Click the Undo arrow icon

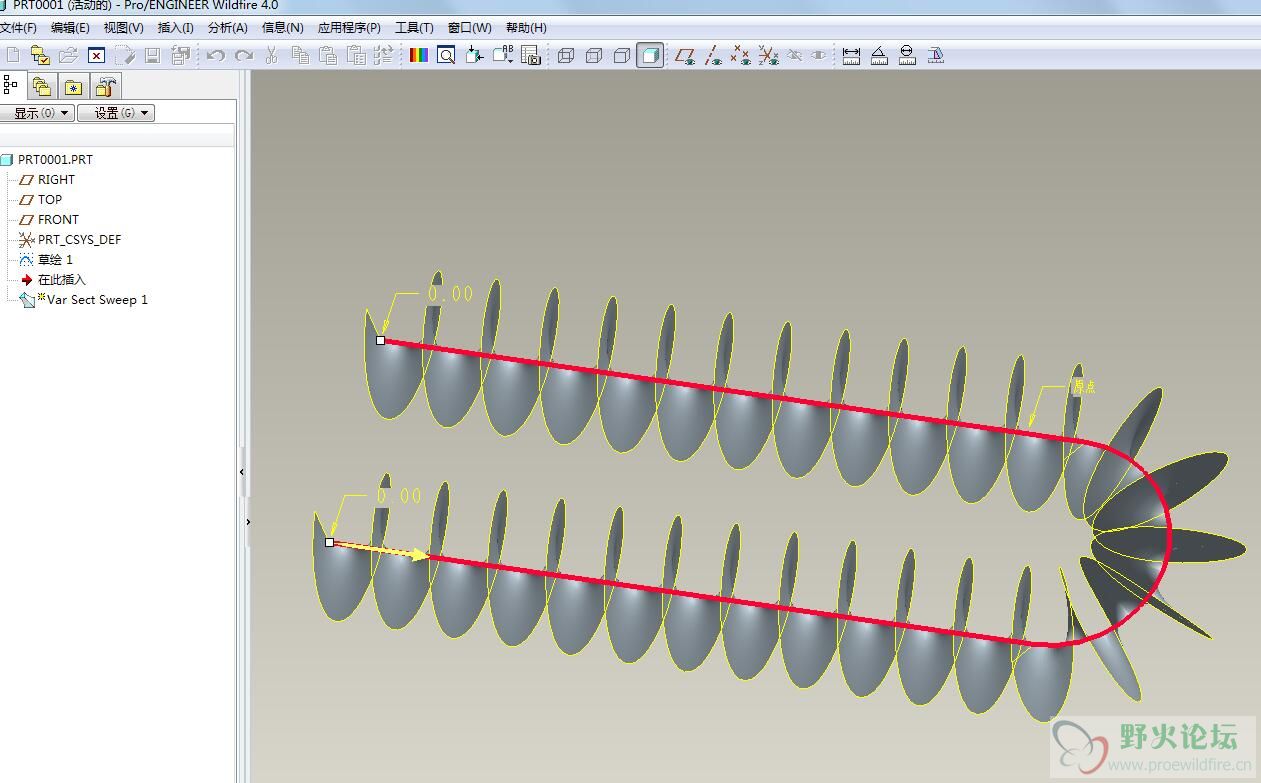(215, 55)
